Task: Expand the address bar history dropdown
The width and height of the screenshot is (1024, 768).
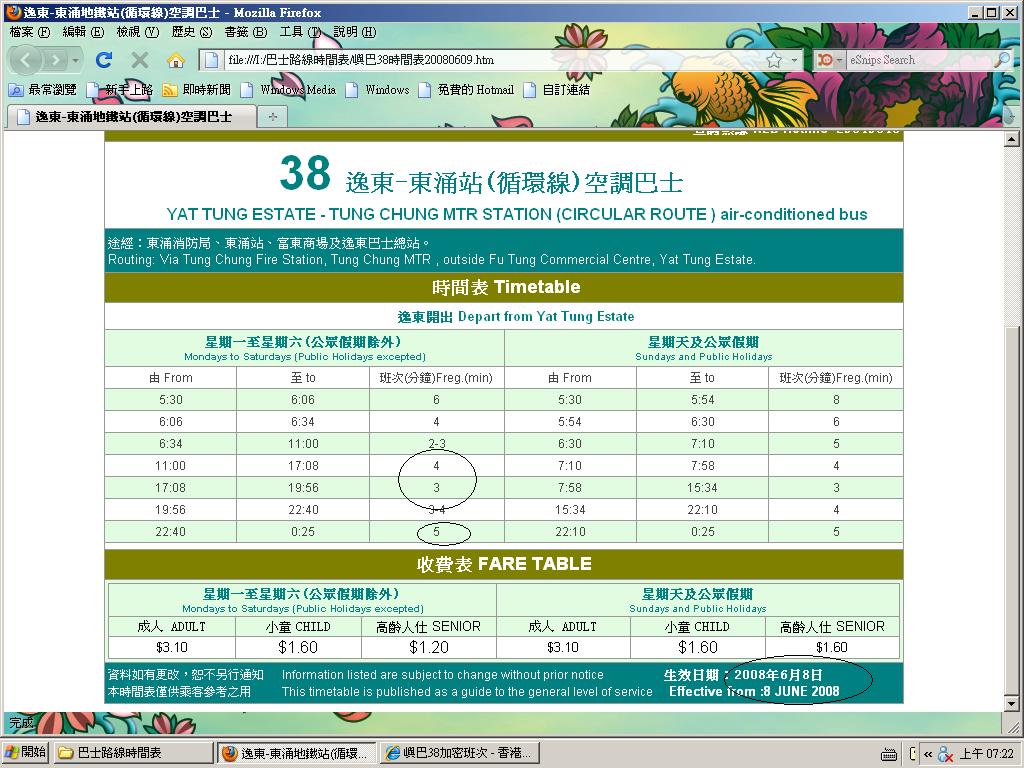Action: pyautogui.click(x=795, y=60)
